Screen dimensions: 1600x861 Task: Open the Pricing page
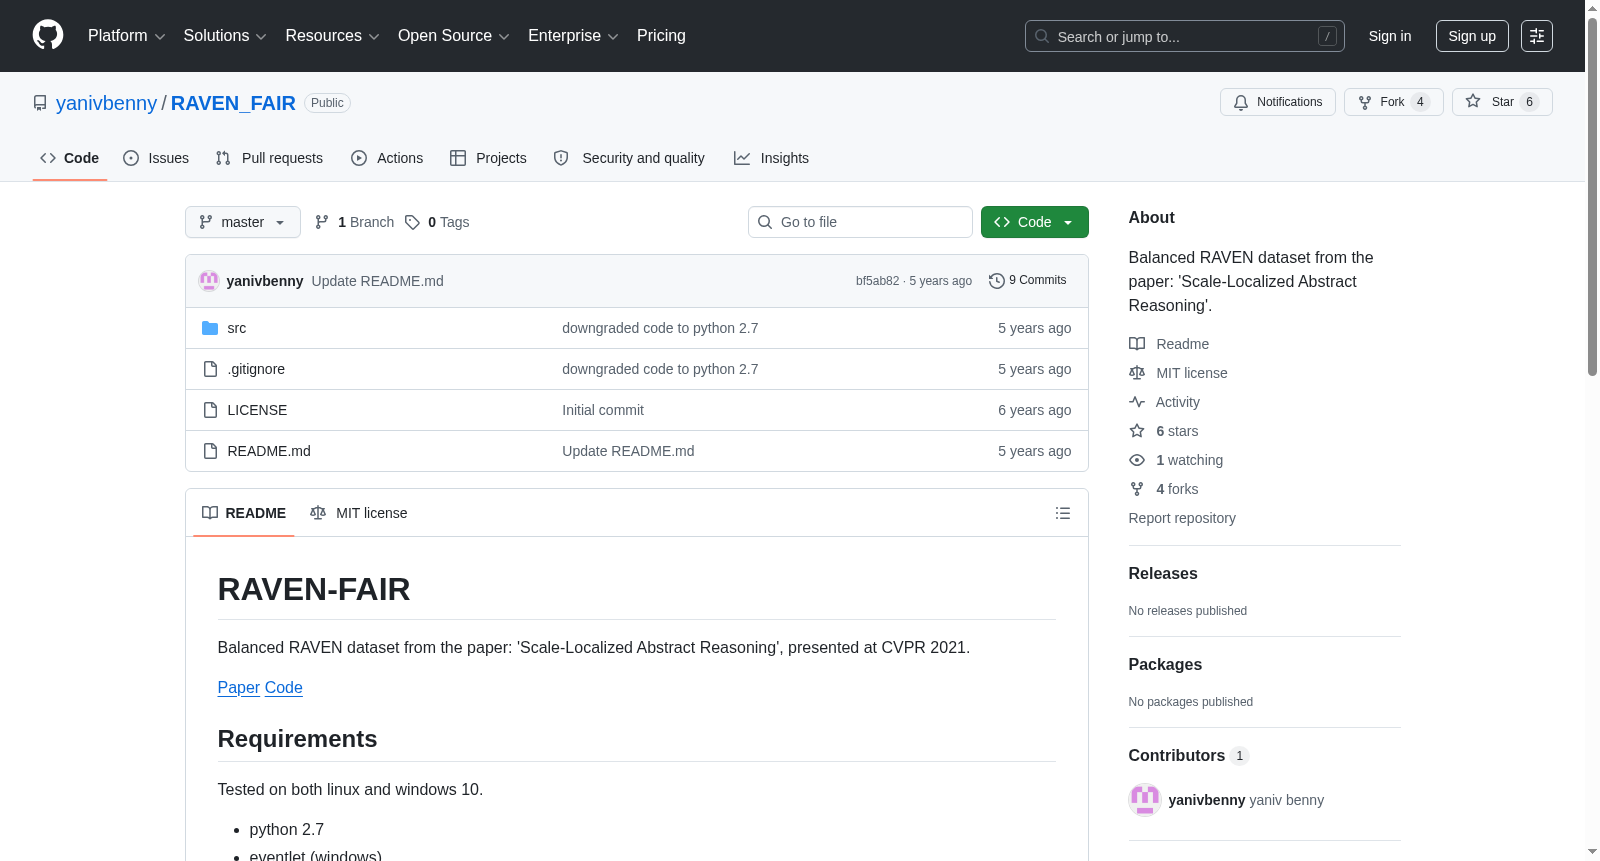(x=661, y=36)
